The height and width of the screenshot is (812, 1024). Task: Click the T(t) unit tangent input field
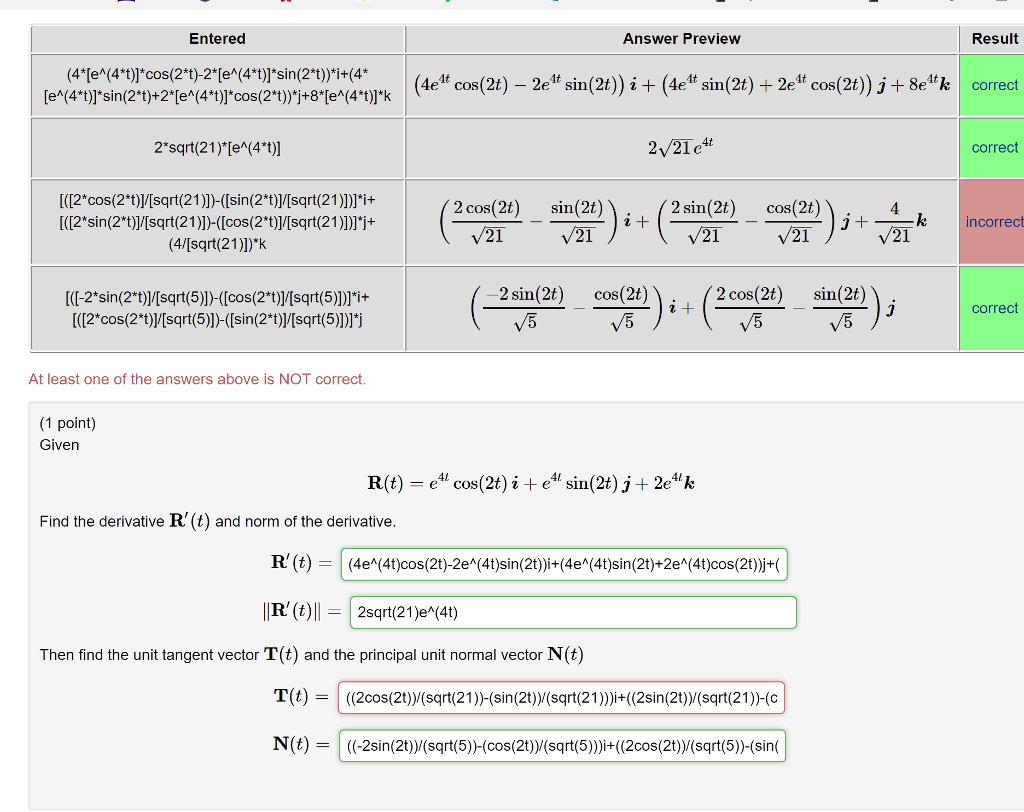coord(562,697)
